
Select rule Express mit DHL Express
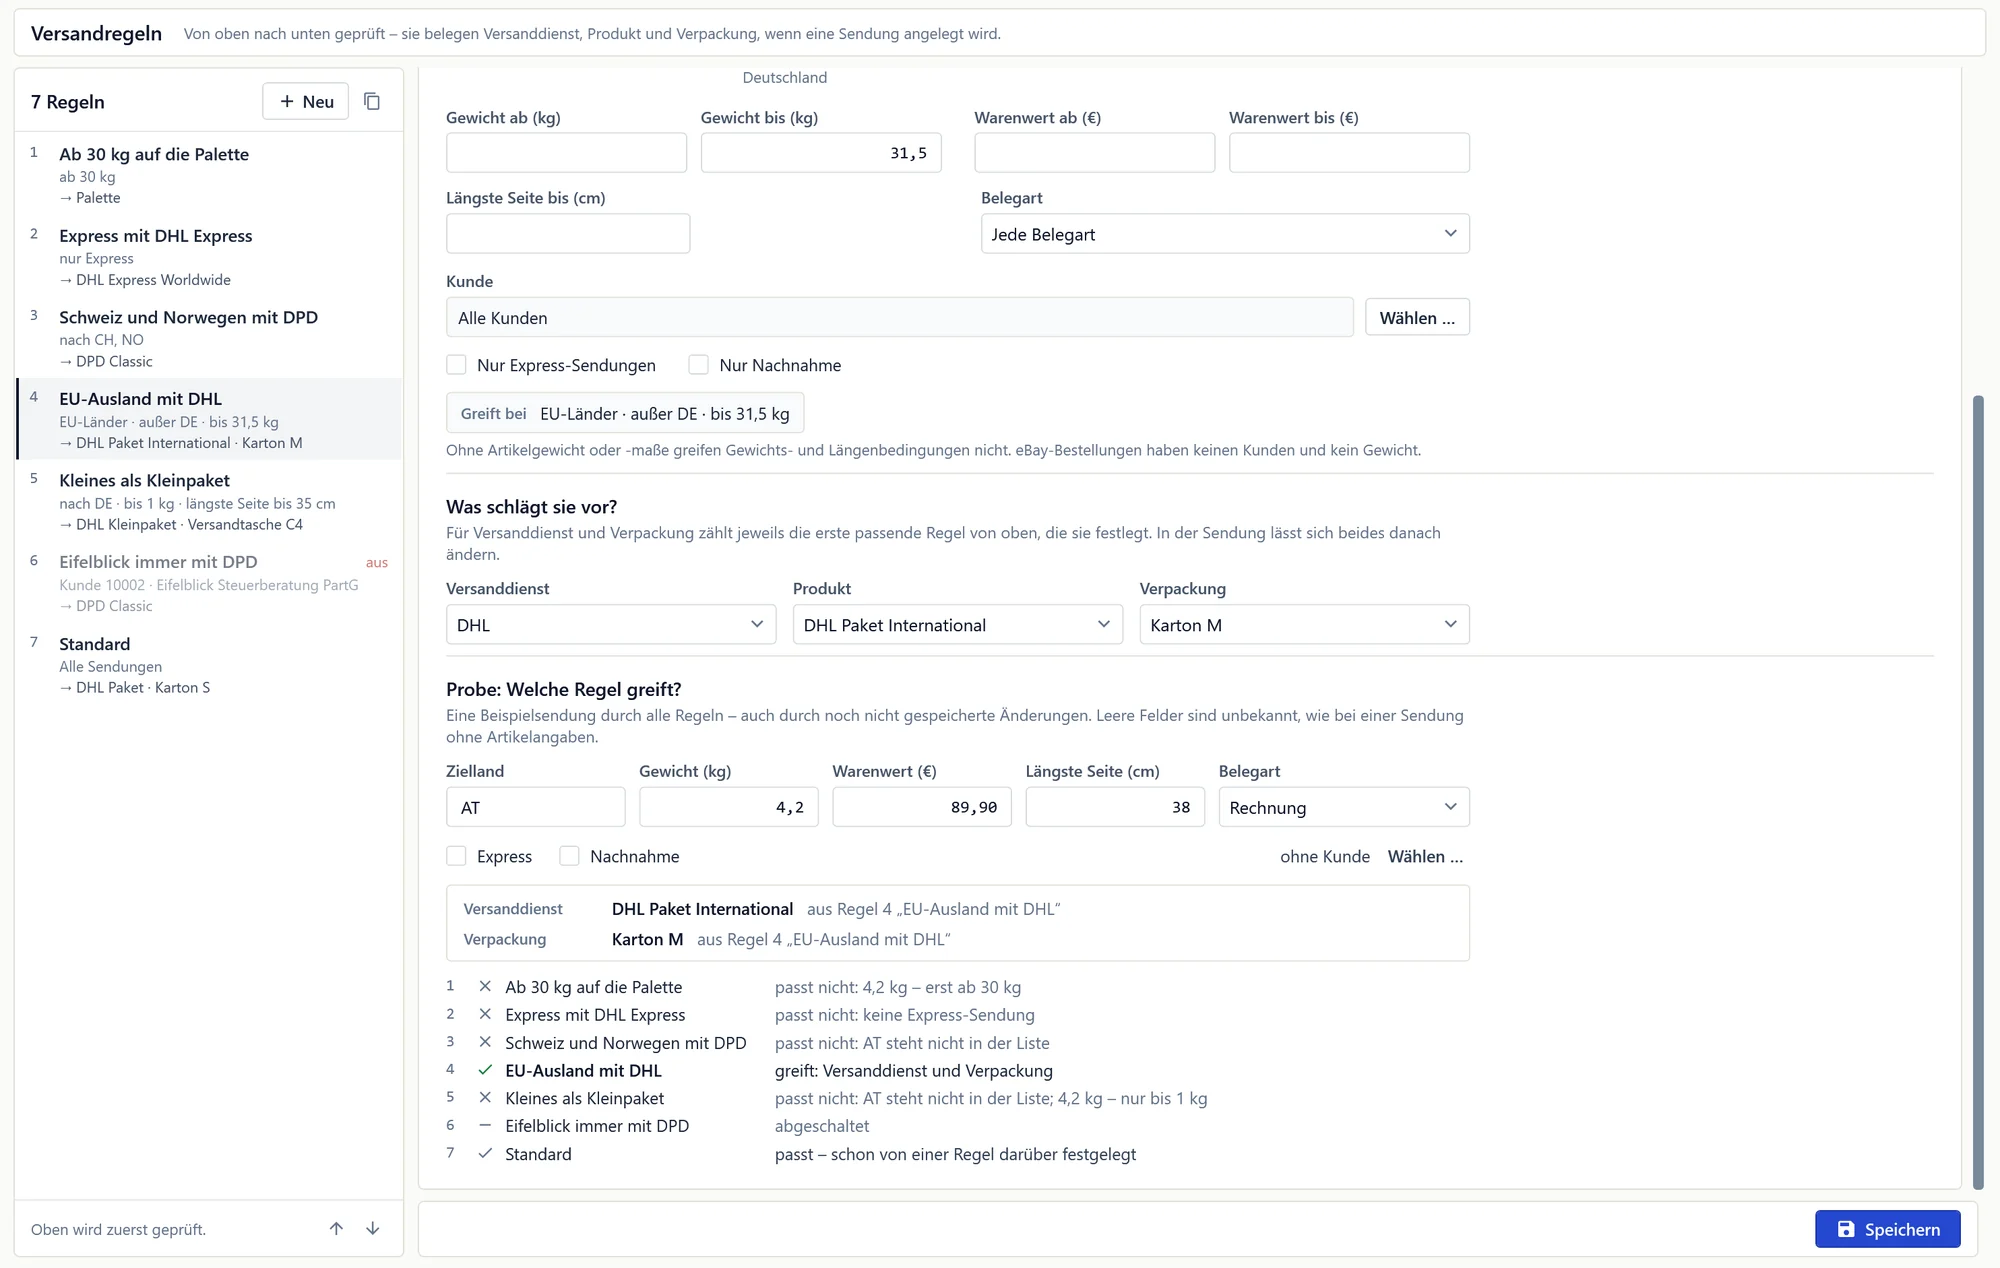(x=209, y=256)
